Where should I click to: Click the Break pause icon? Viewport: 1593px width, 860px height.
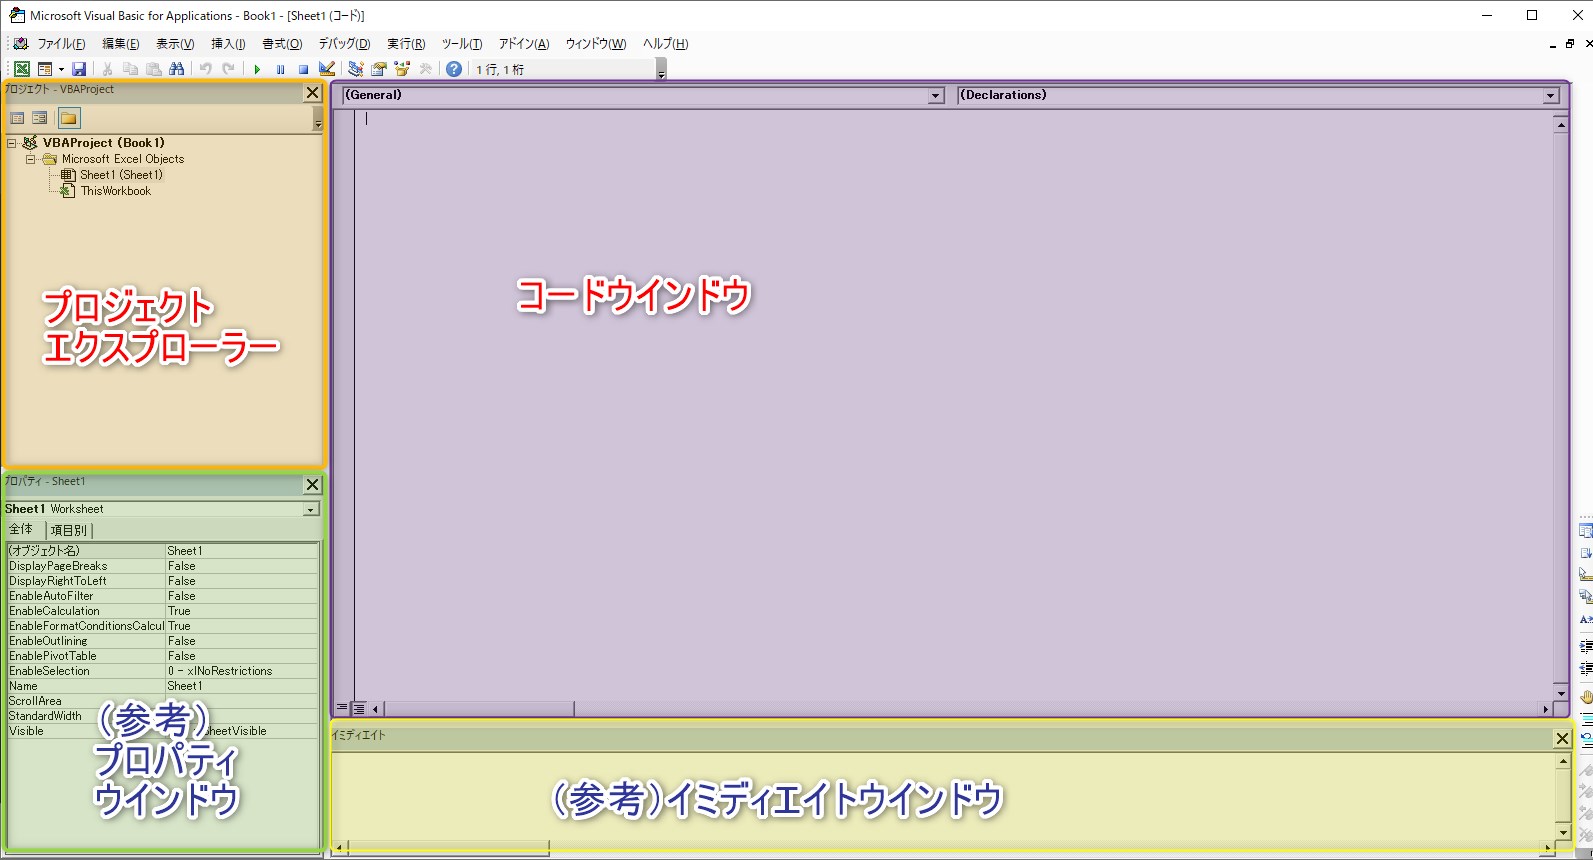pyautogui.click(x=280, y=69)
